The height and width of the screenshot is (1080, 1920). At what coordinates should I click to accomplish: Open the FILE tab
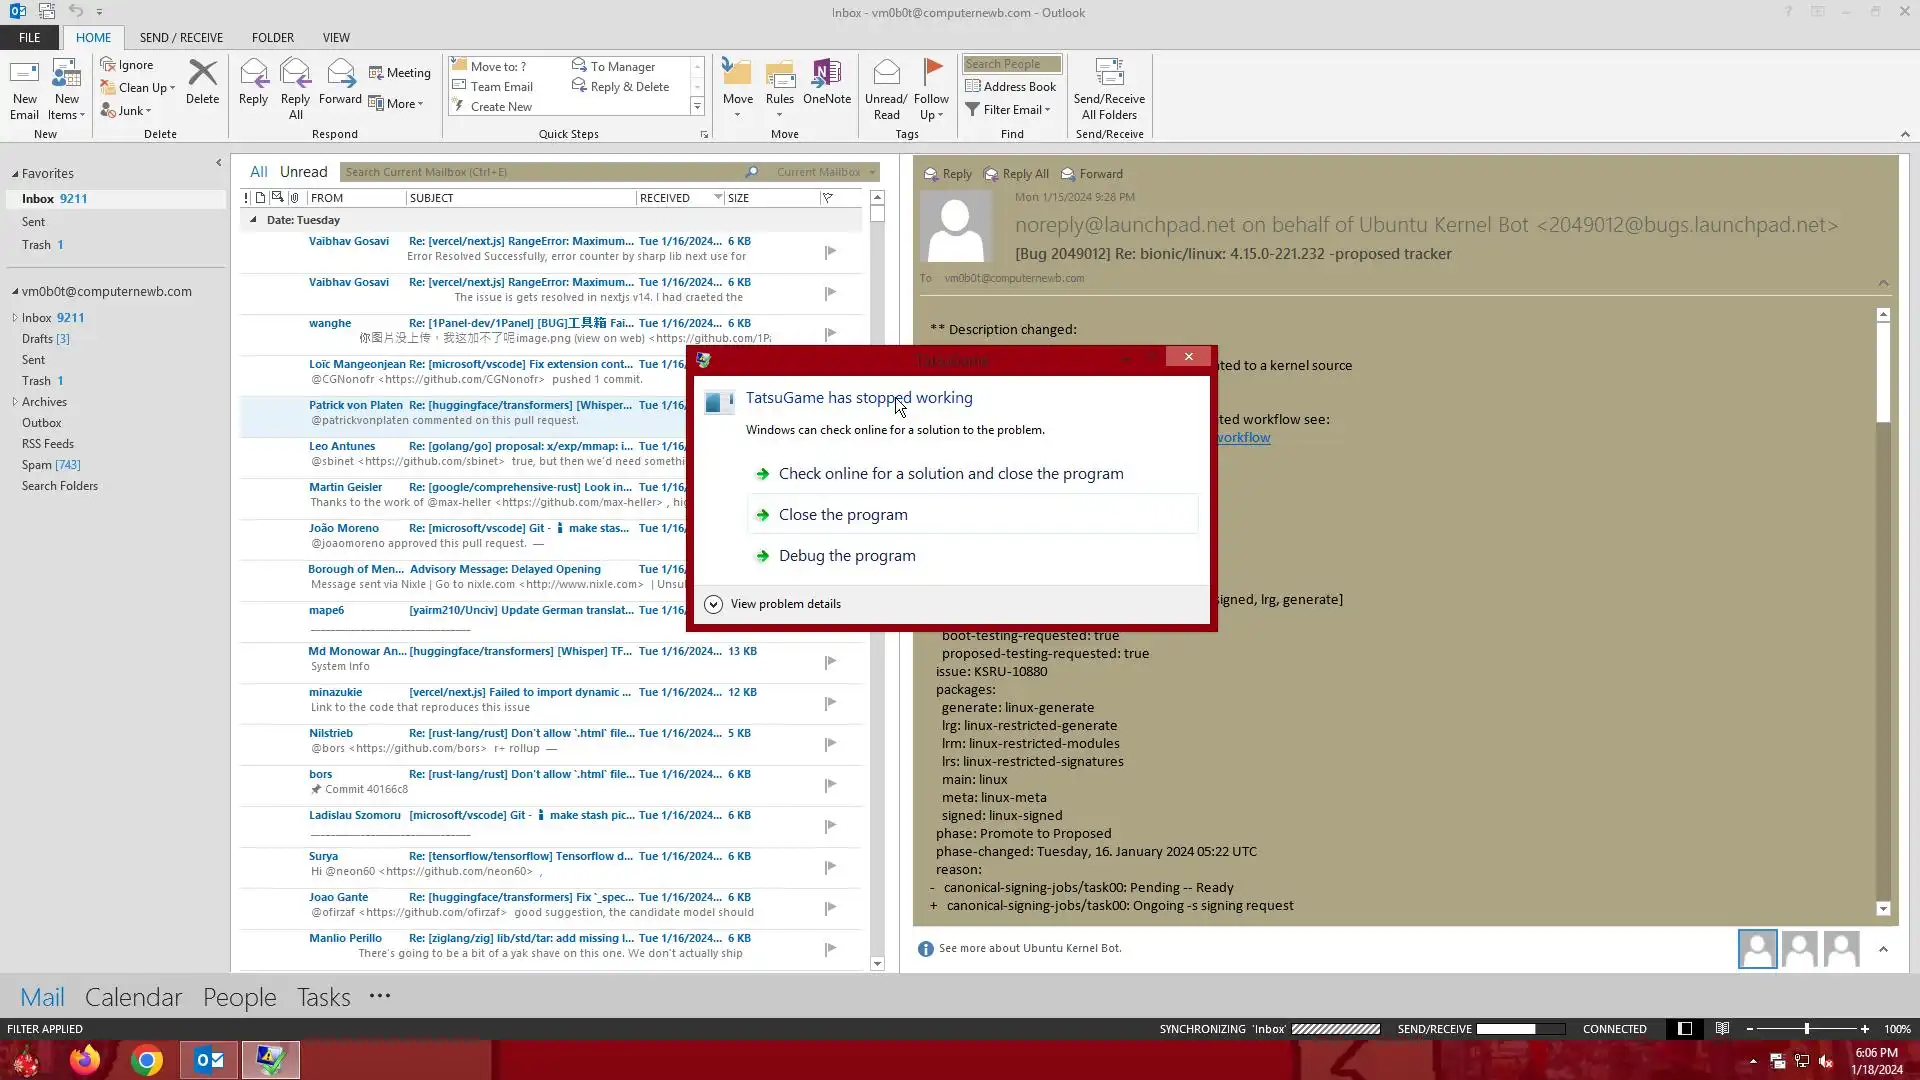[30, 38]
